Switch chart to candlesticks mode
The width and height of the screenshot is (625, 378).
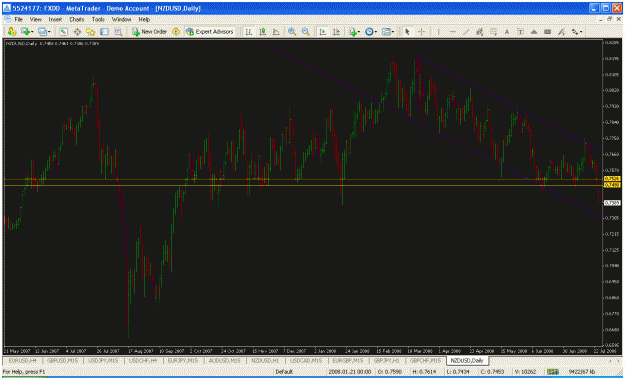tap(262, 32)
